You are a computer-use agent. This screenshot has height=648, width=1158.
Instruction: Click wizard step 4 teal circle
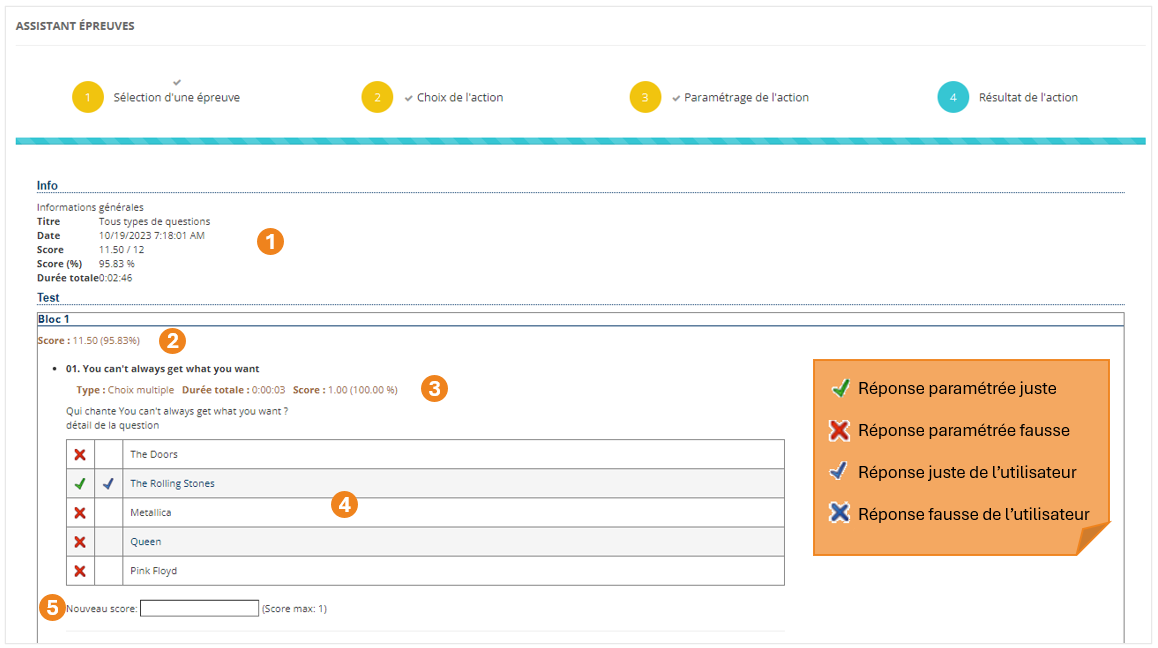(x=953, y=98)
